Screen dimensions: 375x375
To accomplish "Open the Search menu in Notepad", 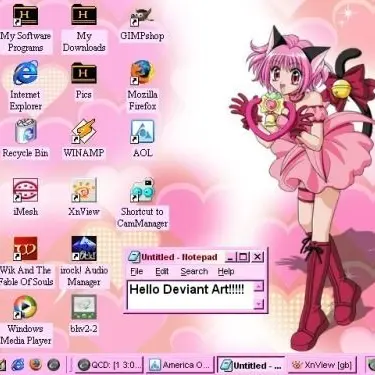I will [x=194, y=272].
